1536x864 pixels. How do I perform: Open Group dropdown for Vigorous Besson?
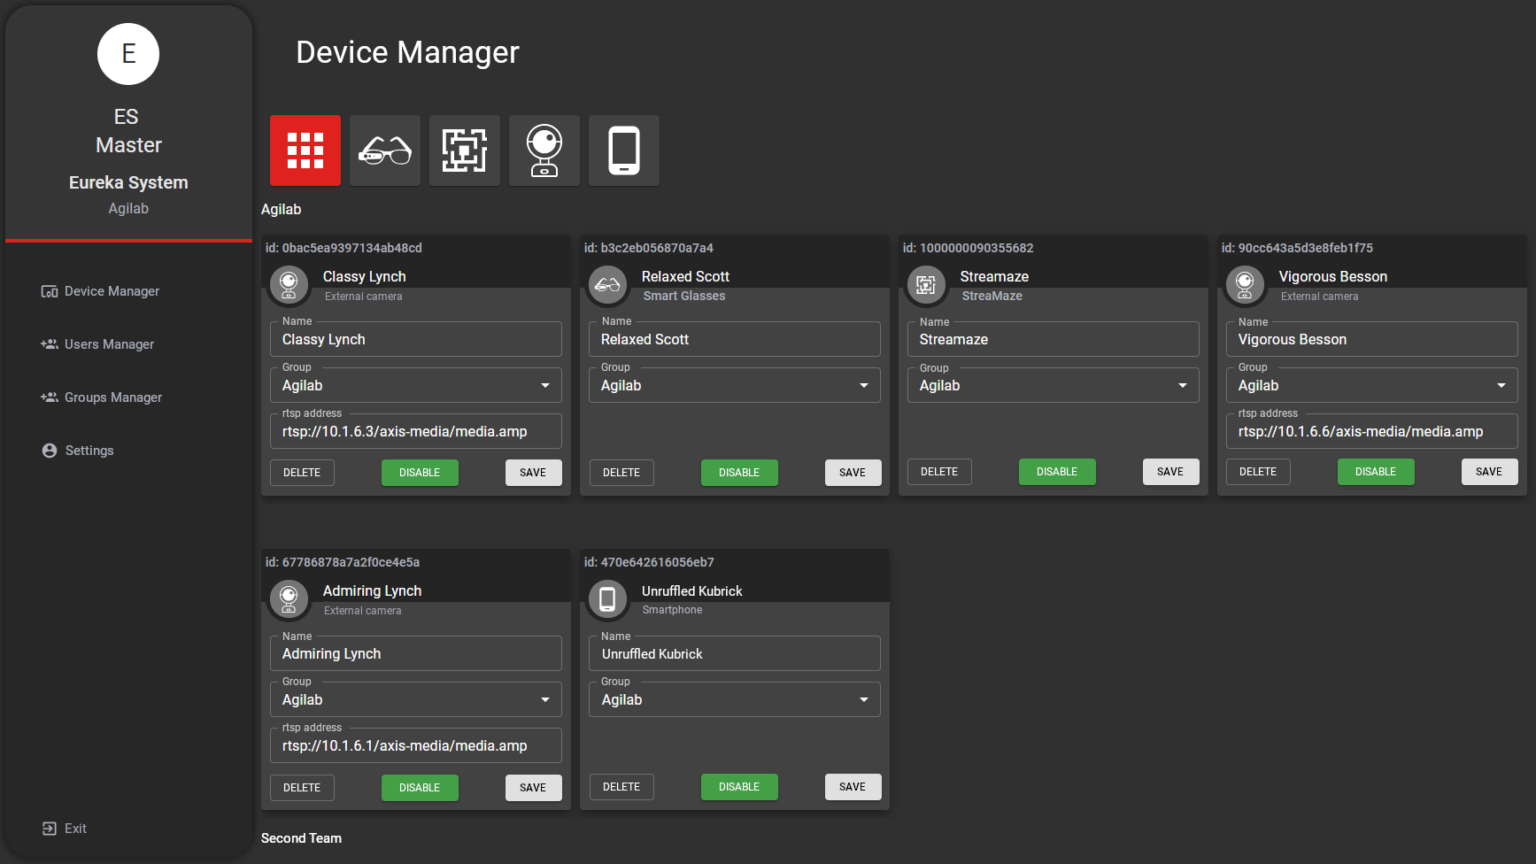click(x=1372, y=385)
